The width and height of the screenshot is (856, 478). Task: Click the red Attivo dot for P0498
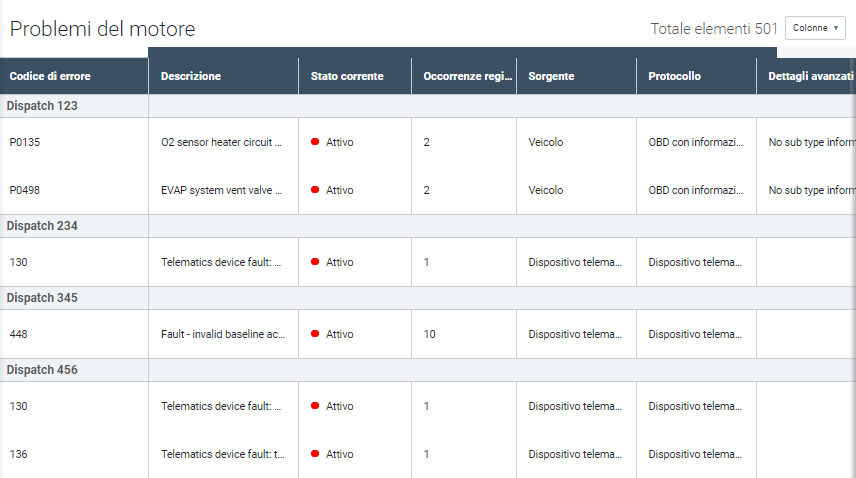pyautogui.click(x=315, y=190)
